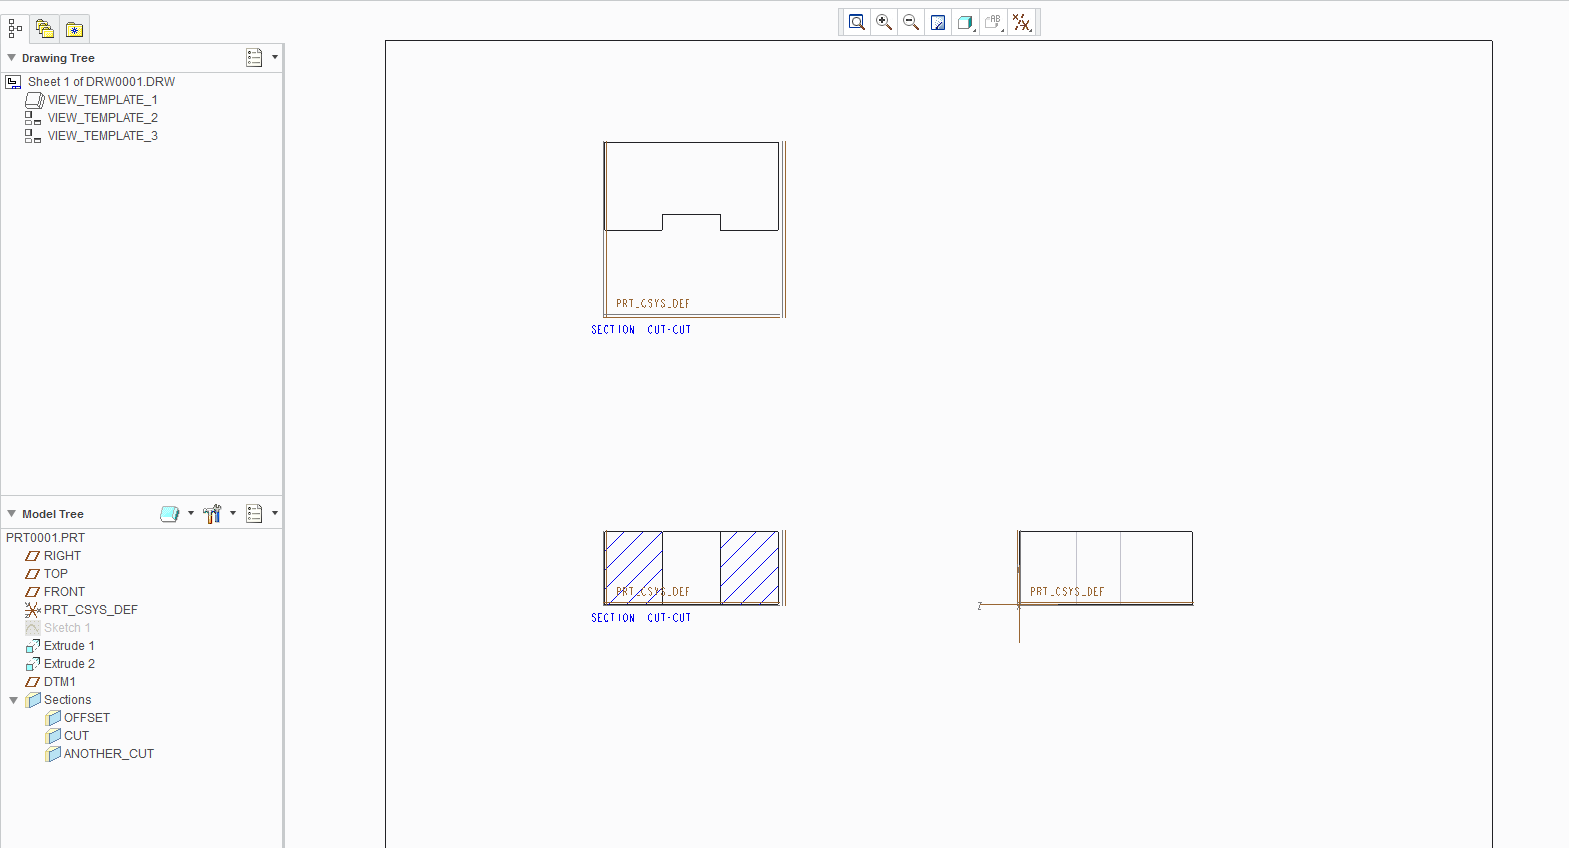Select VIEW_TEMPLATE_3 in Drawing Tree

pyautogui.click(x=103, y=136)
